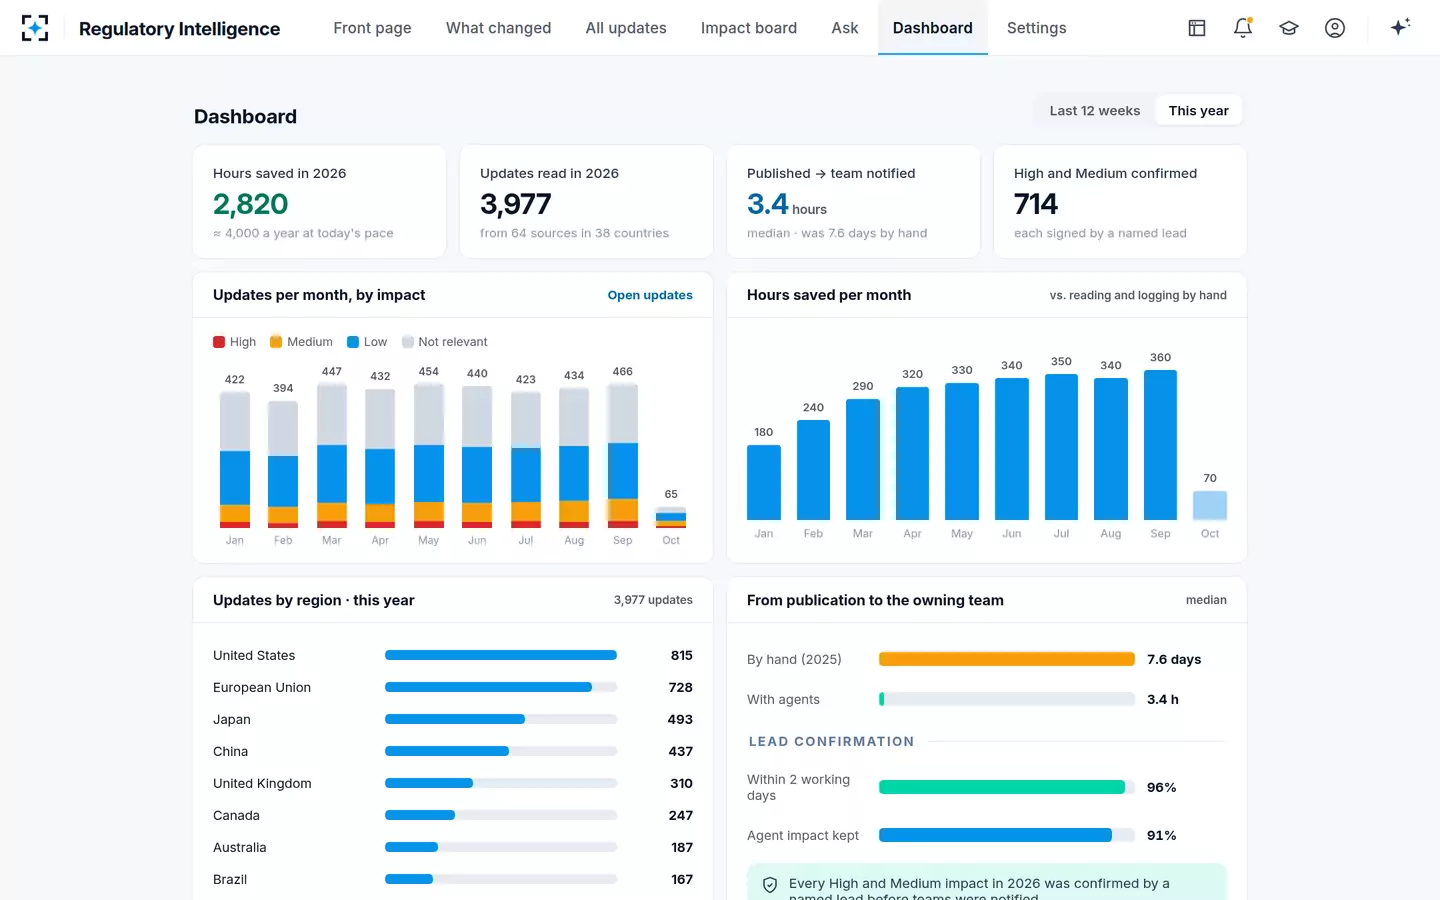Open notifications bell

1243,28
